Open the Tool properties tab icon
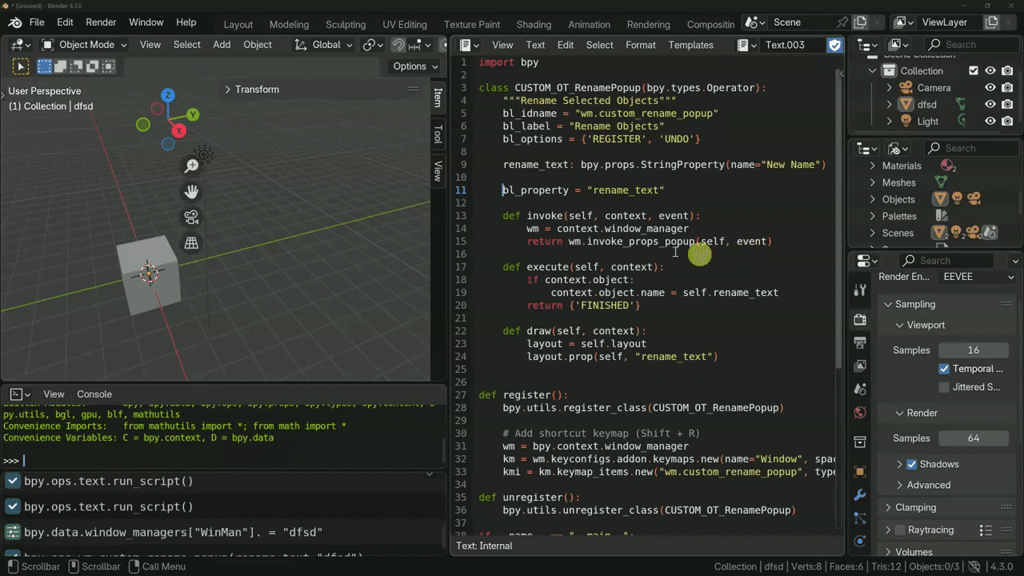 point(860,291)
